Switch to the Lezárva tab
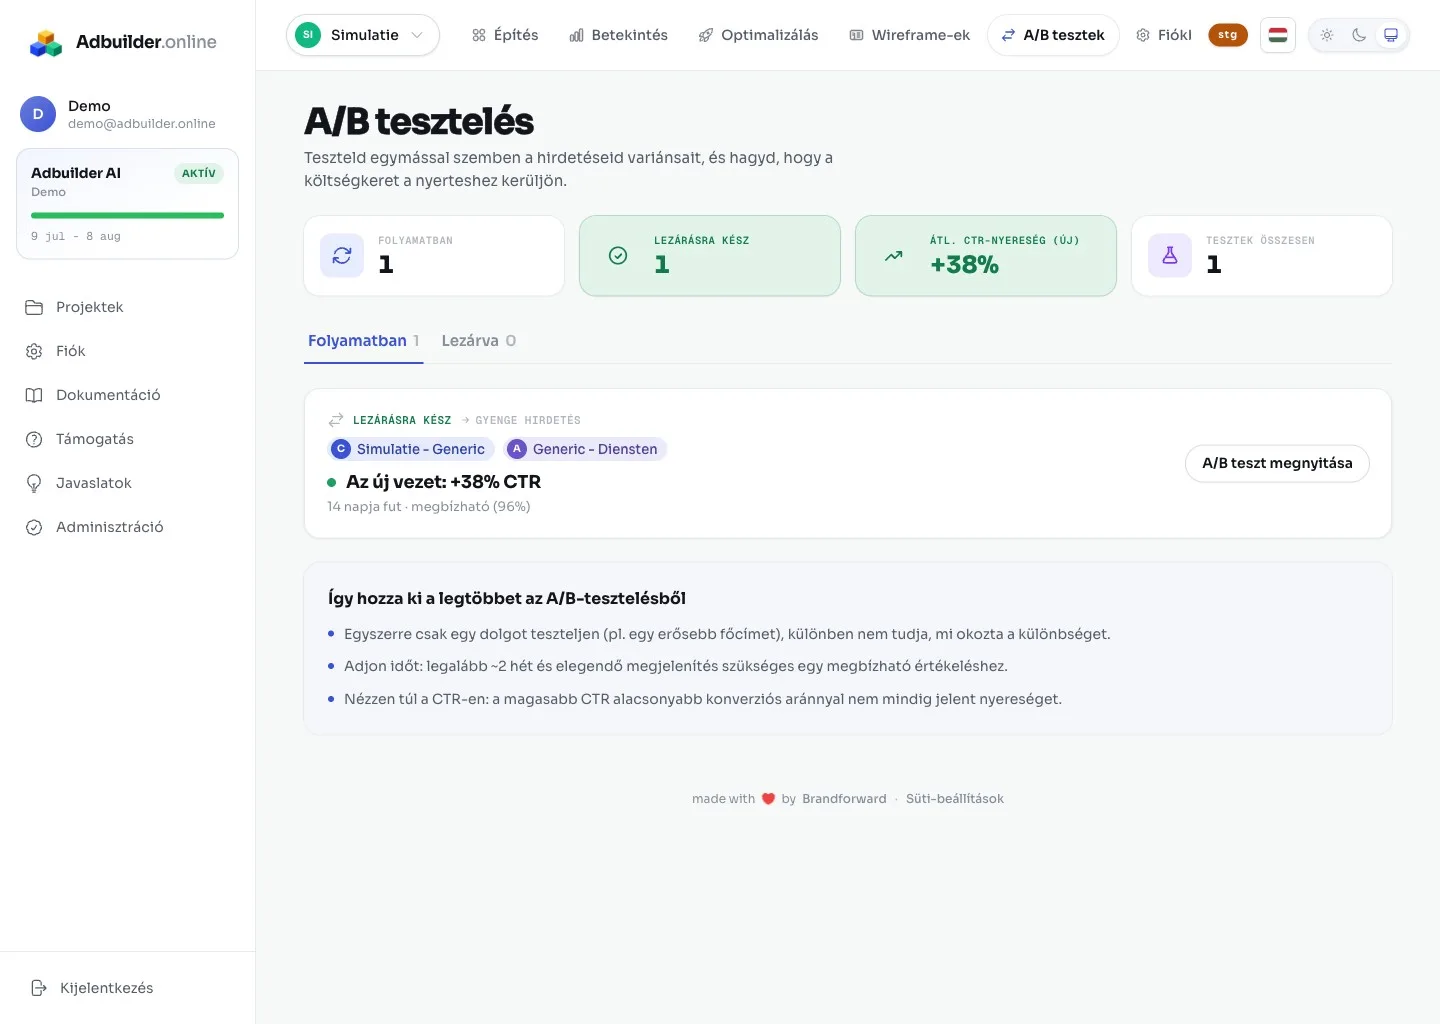Viewport: 1440px width, 1024px height. coord(479,341)
